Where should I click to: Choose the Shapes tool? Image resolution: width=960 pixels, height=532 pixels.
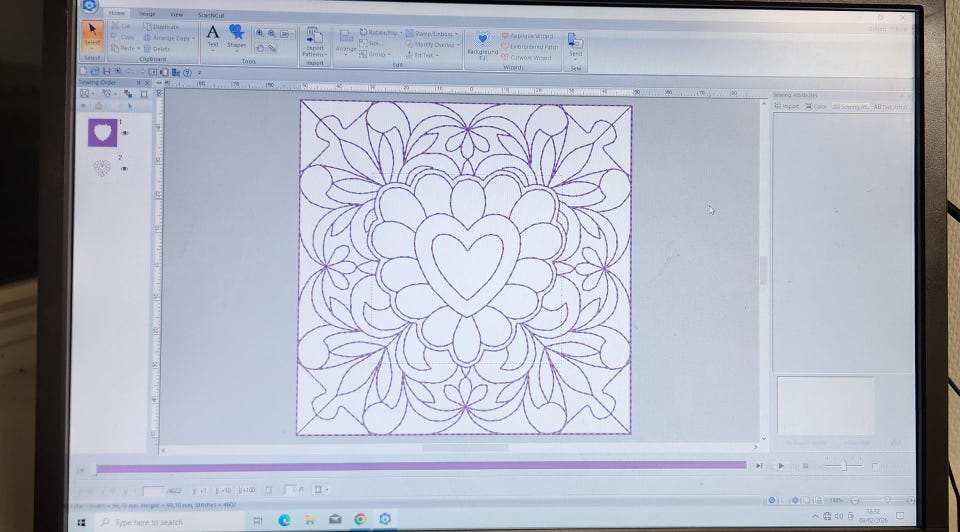point(236,36)
